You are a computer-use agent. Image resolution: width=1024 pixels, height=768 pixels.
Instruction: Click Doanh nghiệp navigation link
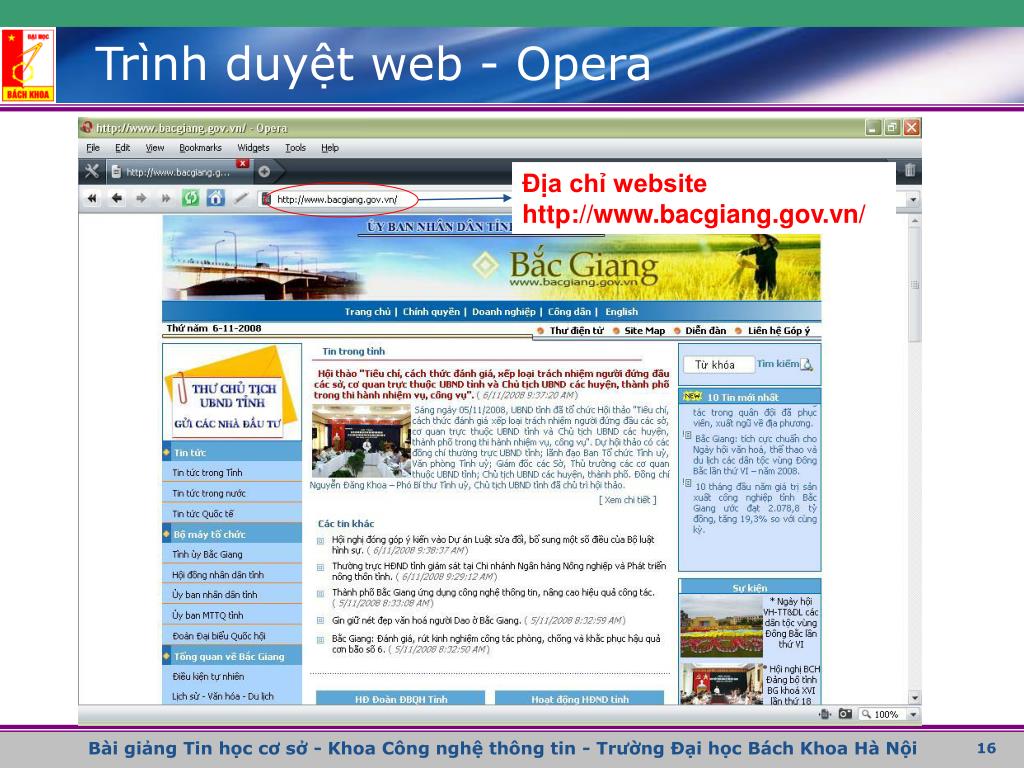click(x=504, y=312)
